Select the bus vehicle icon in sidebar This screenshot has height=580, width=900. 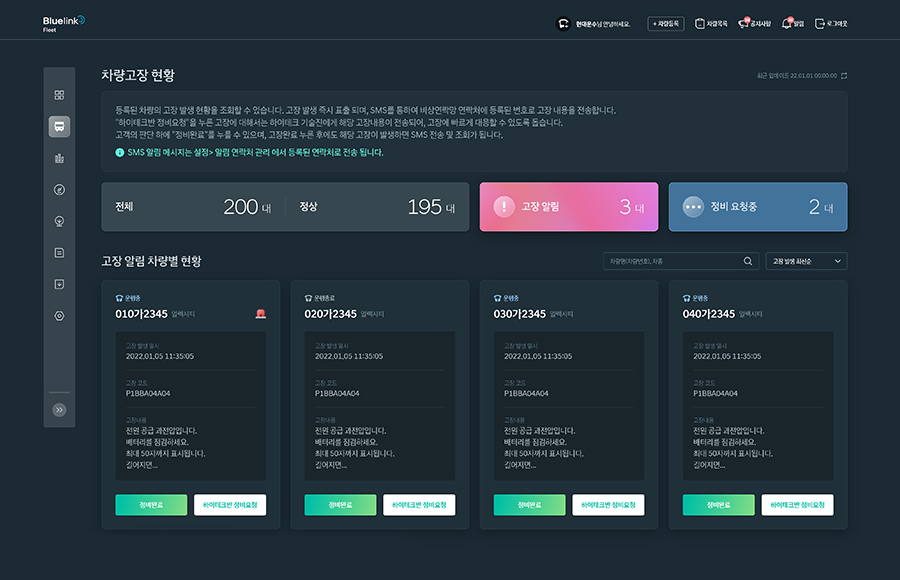(x=59, y=127)
